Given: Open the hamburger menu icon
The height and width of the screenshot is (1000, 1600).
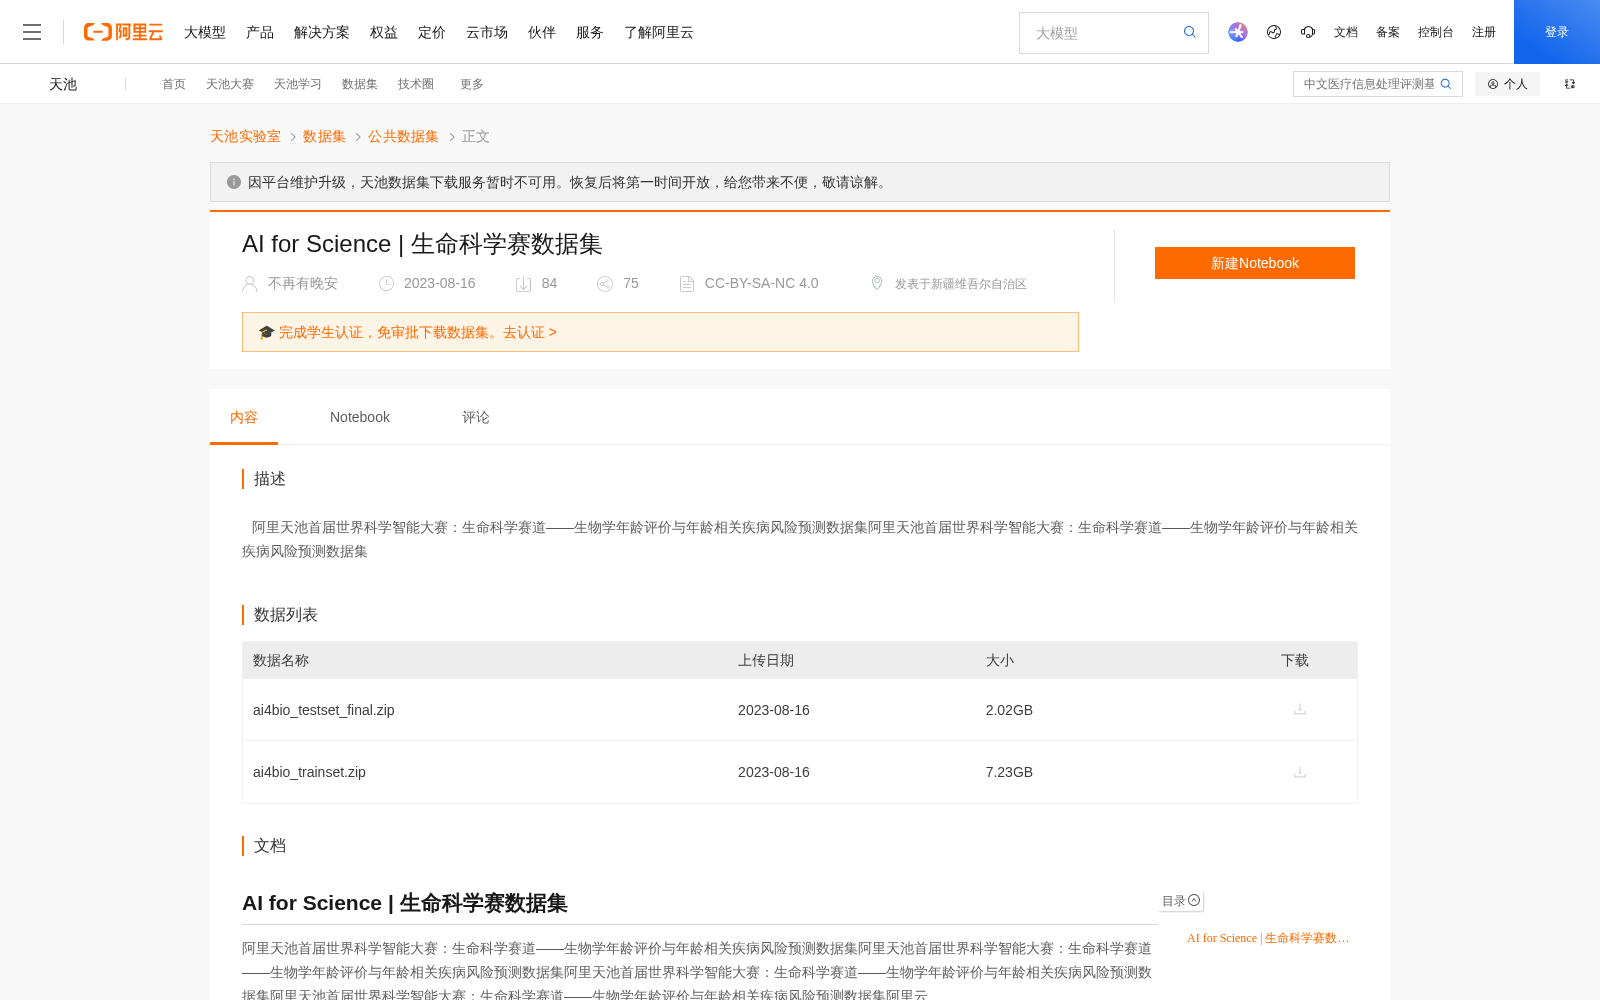Looking at the screenshot, I should (32, 32).
